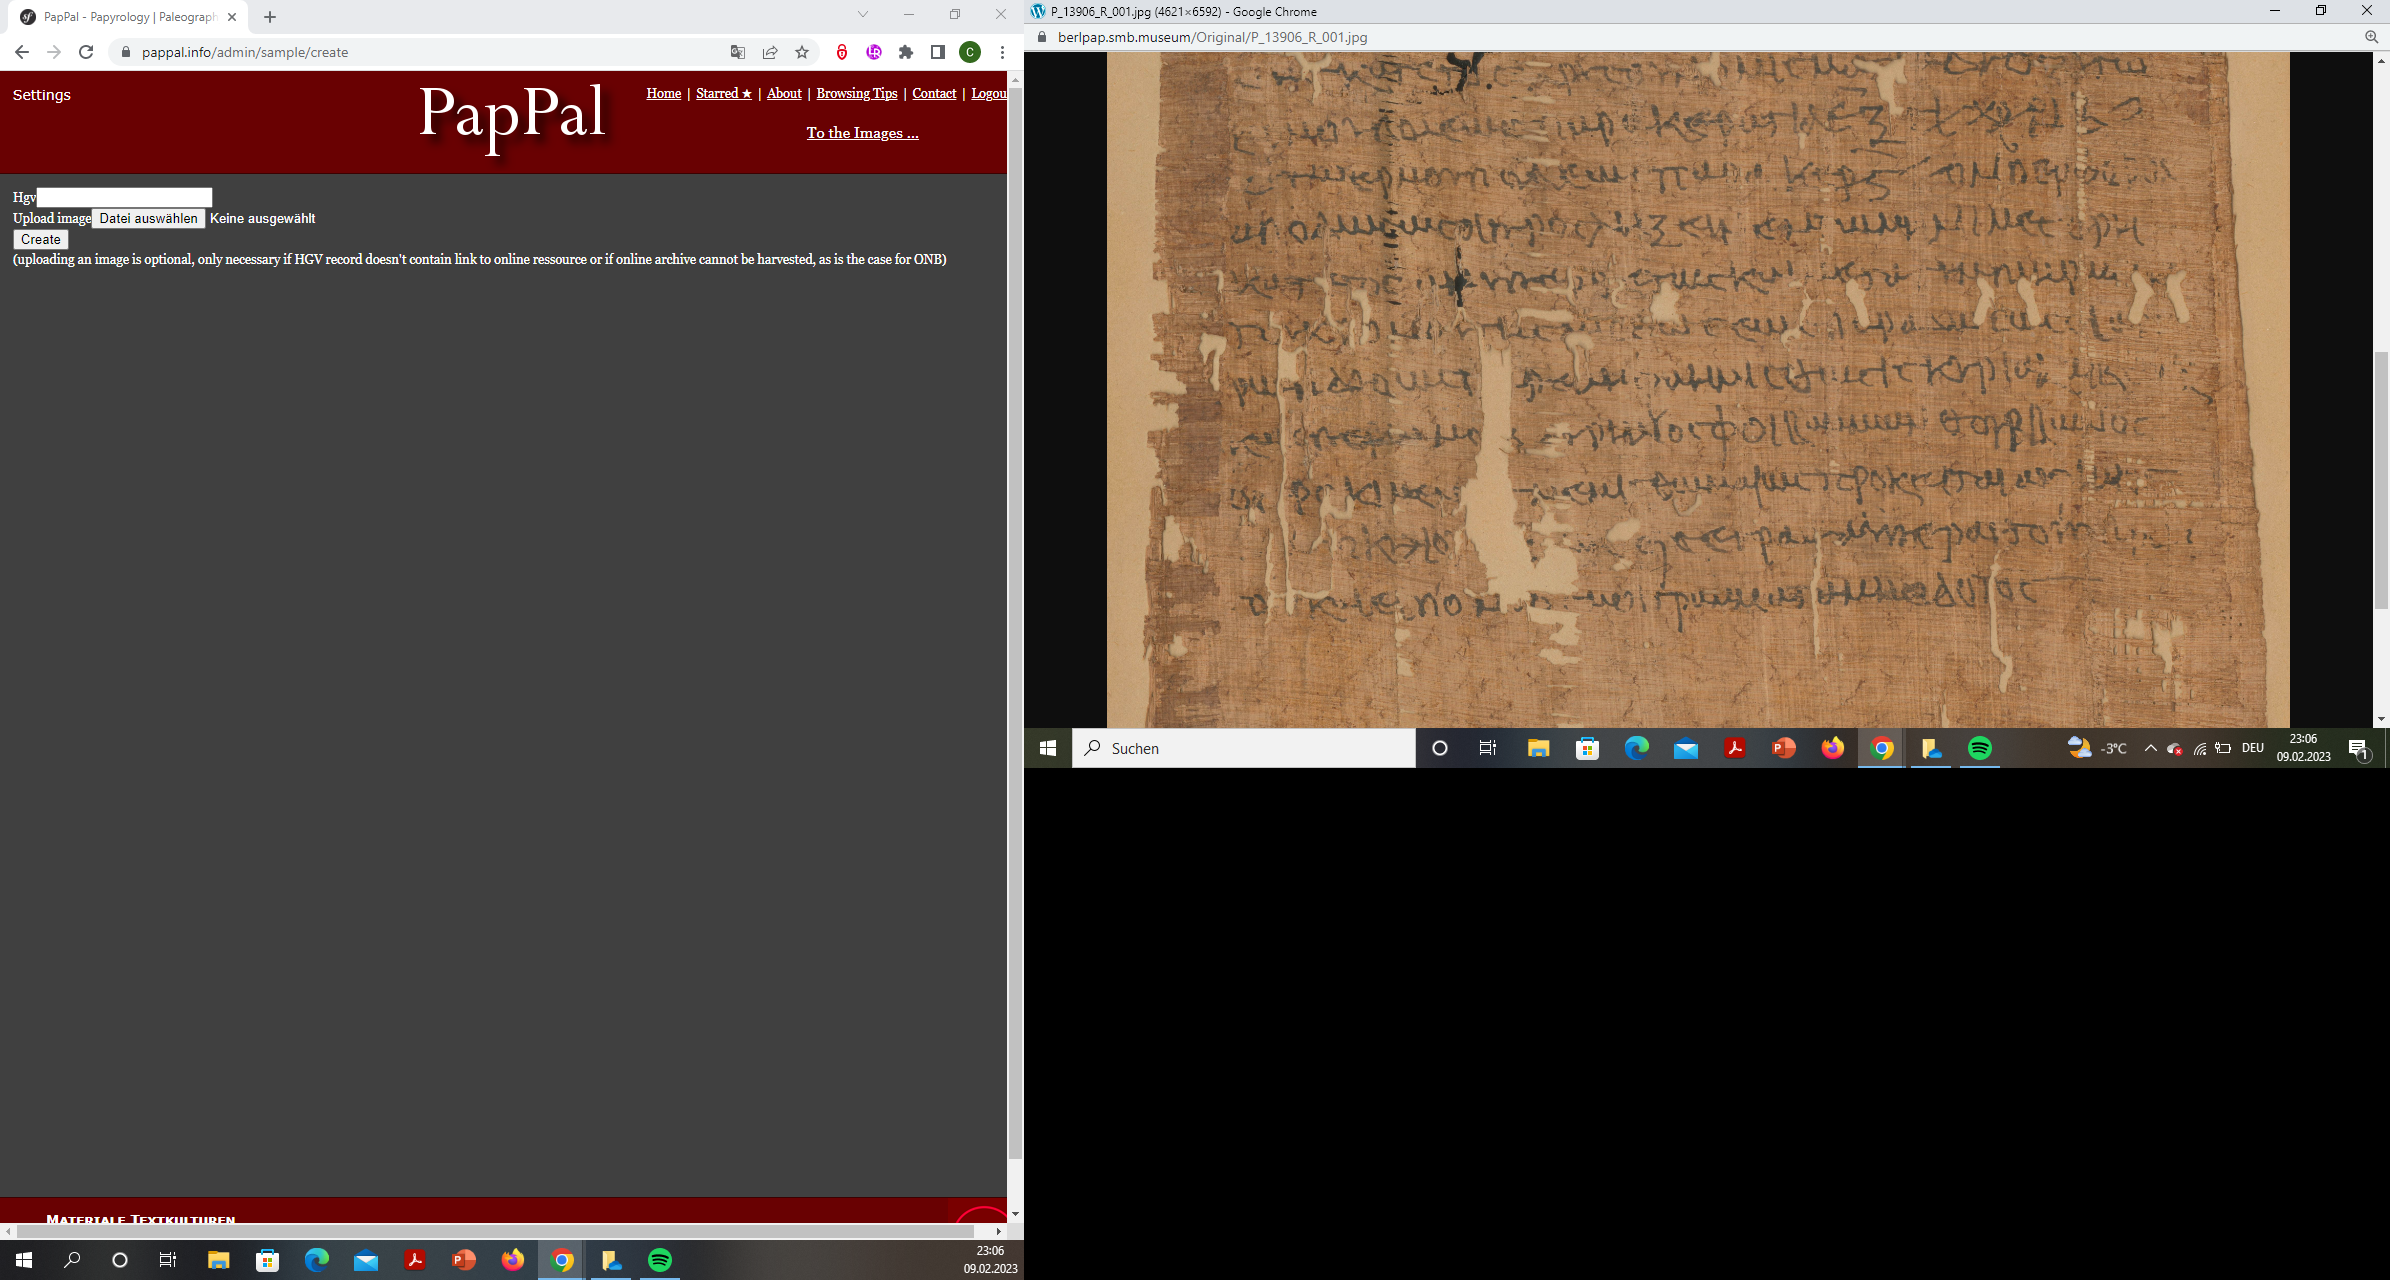Click papyrus window vertical scrollbar
The width and height of the screenshot is (2390, 1280).
(x=2381, y=480)
